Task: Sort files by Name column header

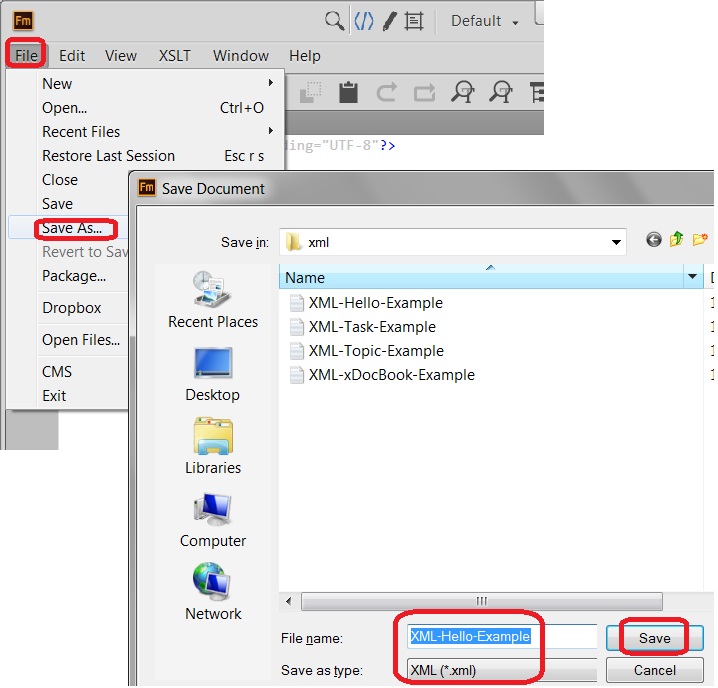Action: point(481,277)
